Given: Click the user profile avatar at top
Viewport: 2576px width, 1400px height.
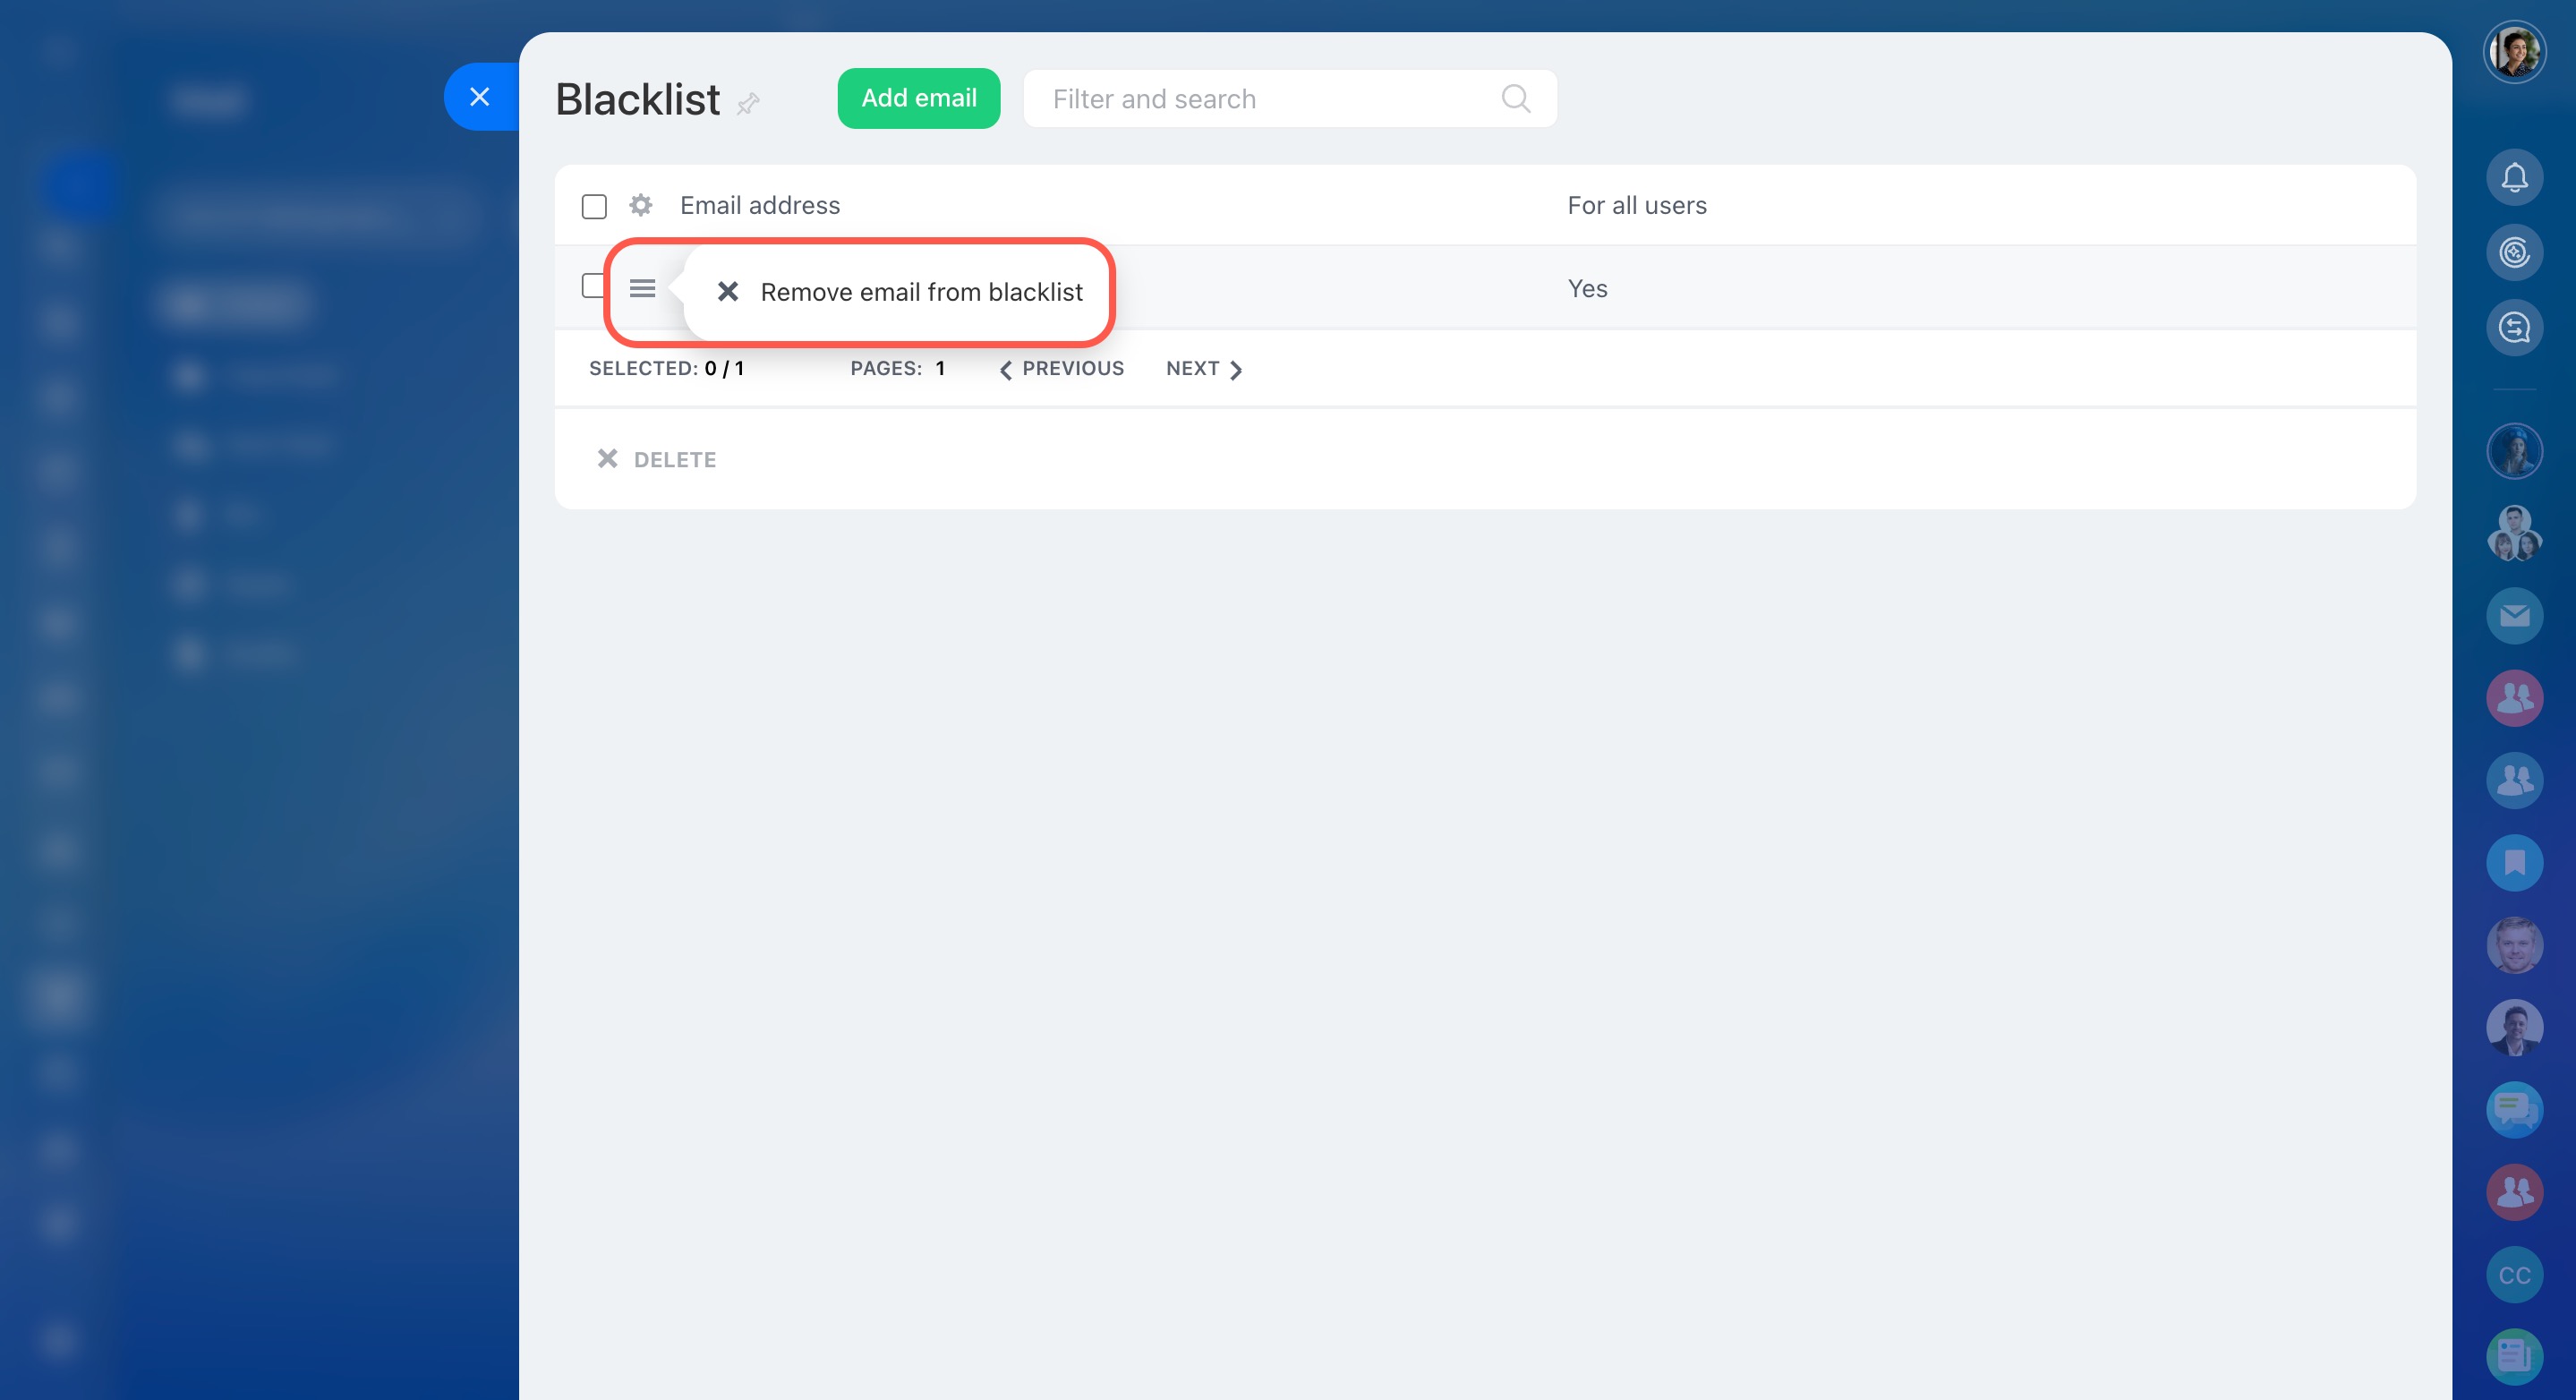Looking at the screenshot, I should point(2513,52).
